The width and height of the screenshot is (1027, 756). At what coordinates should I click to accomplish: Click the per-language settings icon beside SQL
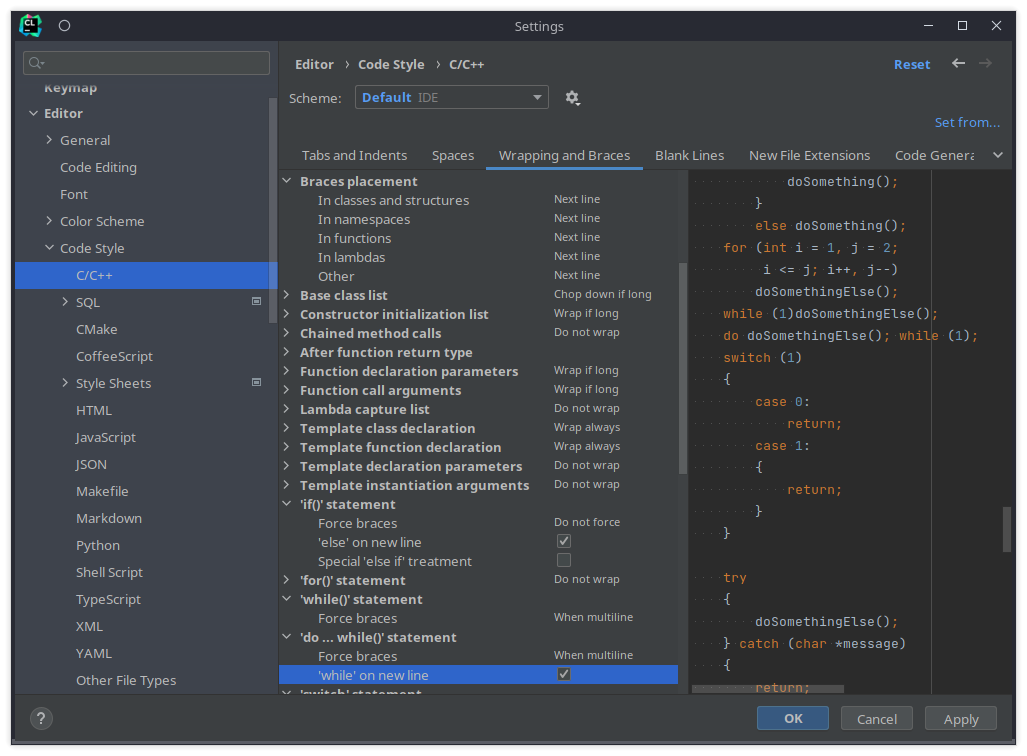pyautogui.click(x=256, y=301)
